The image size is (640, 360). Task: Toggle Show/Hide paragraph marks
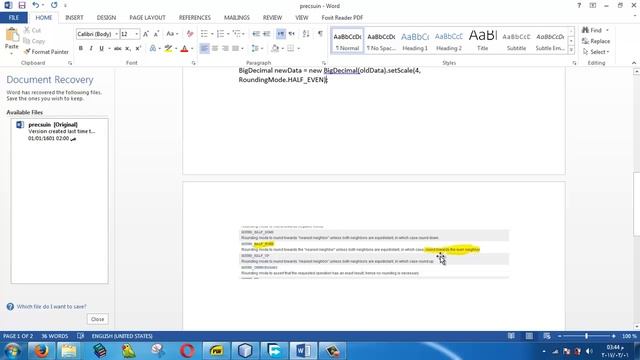(x=320, y=34)
